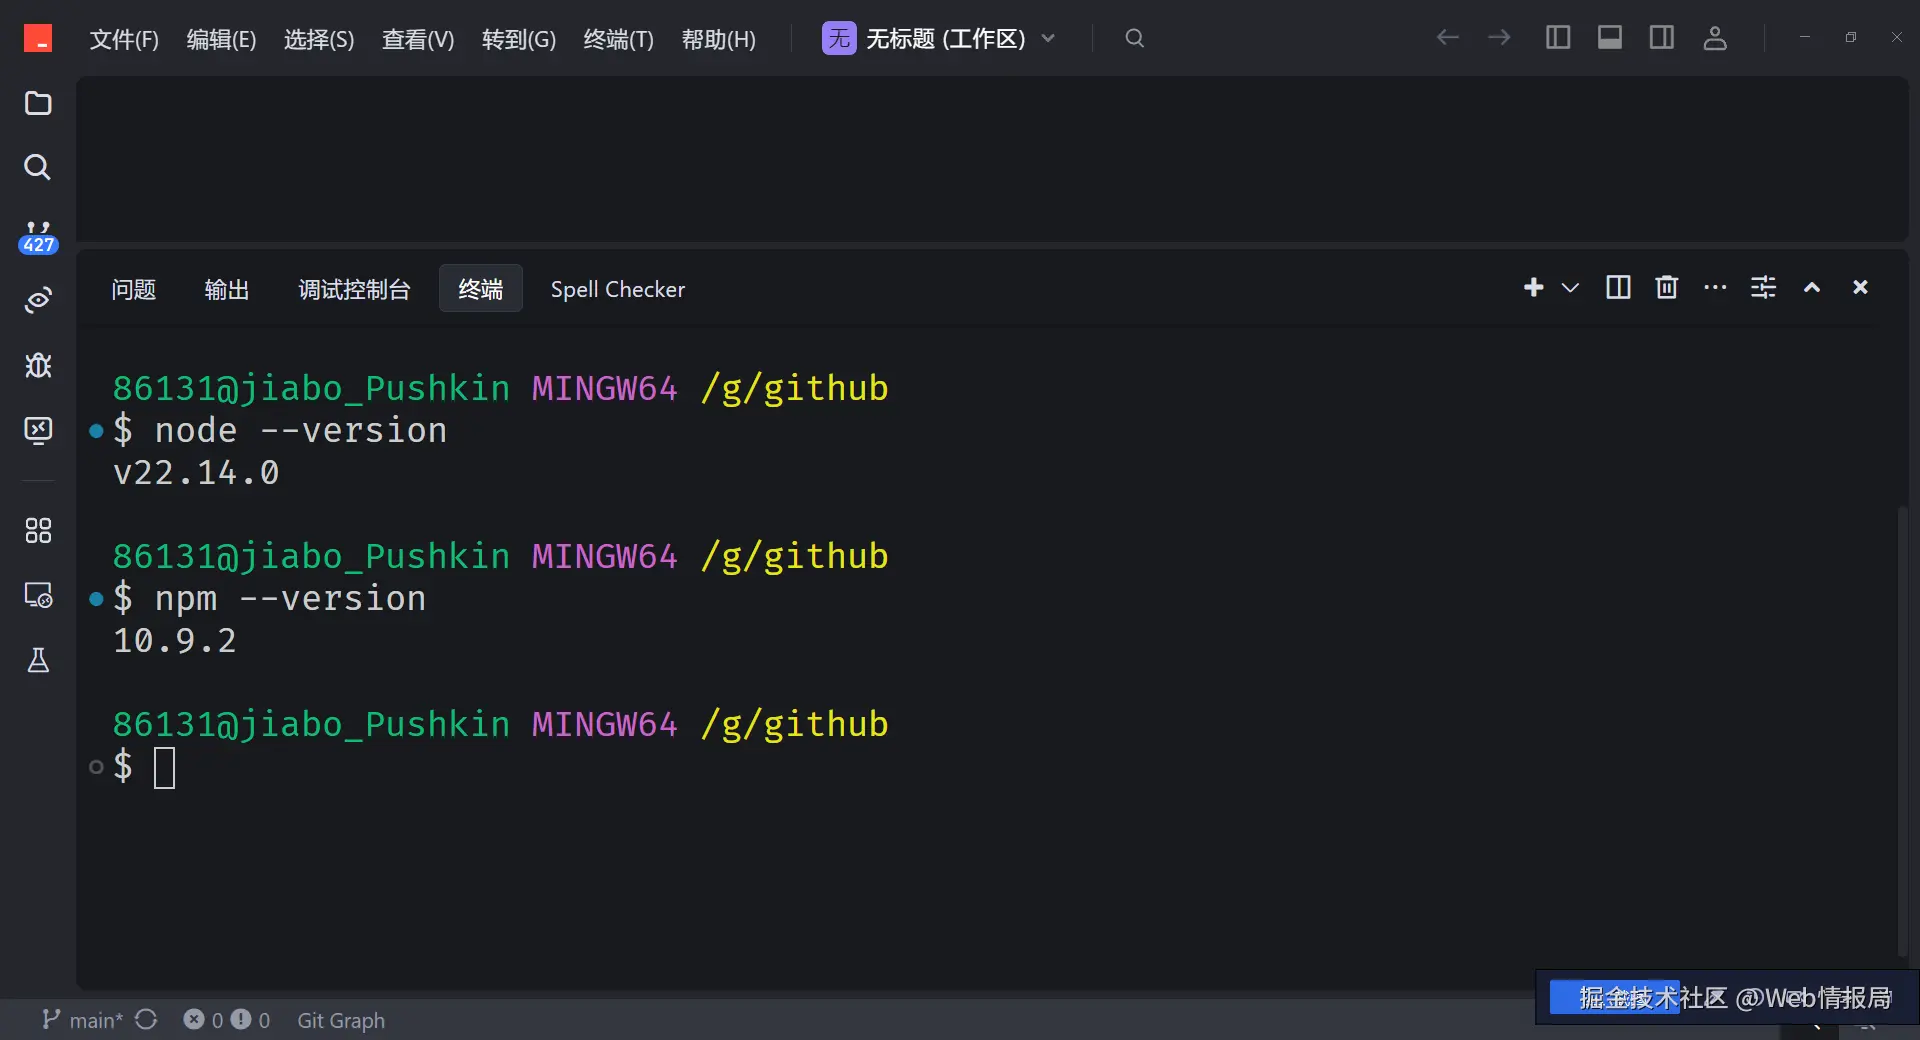Toggle the primary sidebar visibility

1557,38
